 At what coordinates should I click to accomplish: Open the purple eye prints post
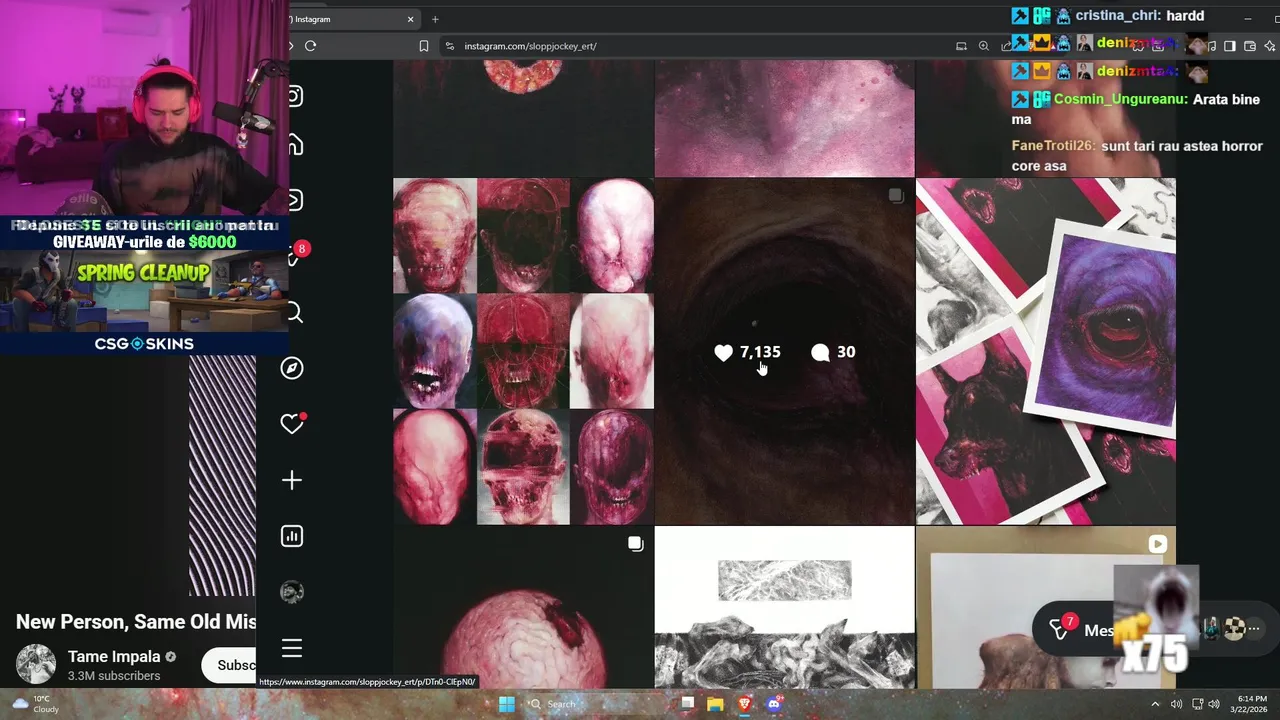pyautogui.click(x=1046, y=352)
